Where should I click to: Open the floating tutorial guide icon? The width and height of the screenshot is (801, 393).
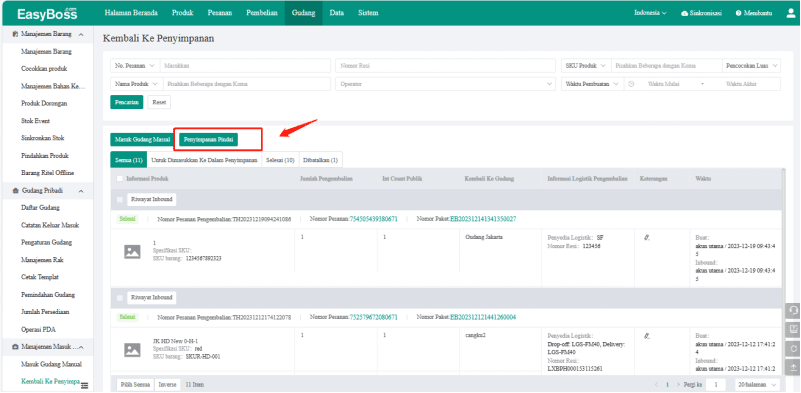click(x=793, y=330)
